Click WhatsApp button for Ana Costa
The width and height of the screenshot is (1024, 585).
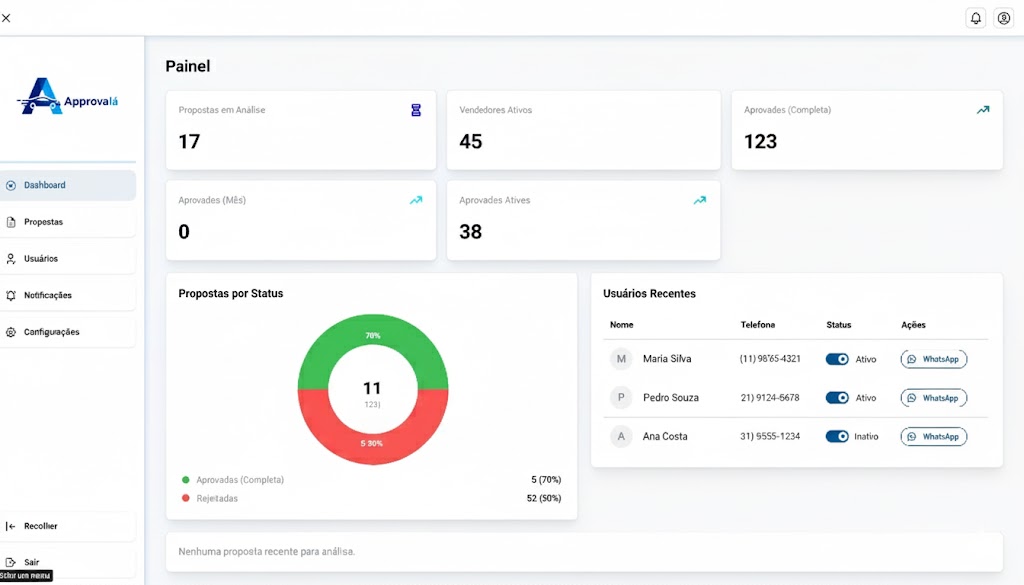click(x=933, y=436)
